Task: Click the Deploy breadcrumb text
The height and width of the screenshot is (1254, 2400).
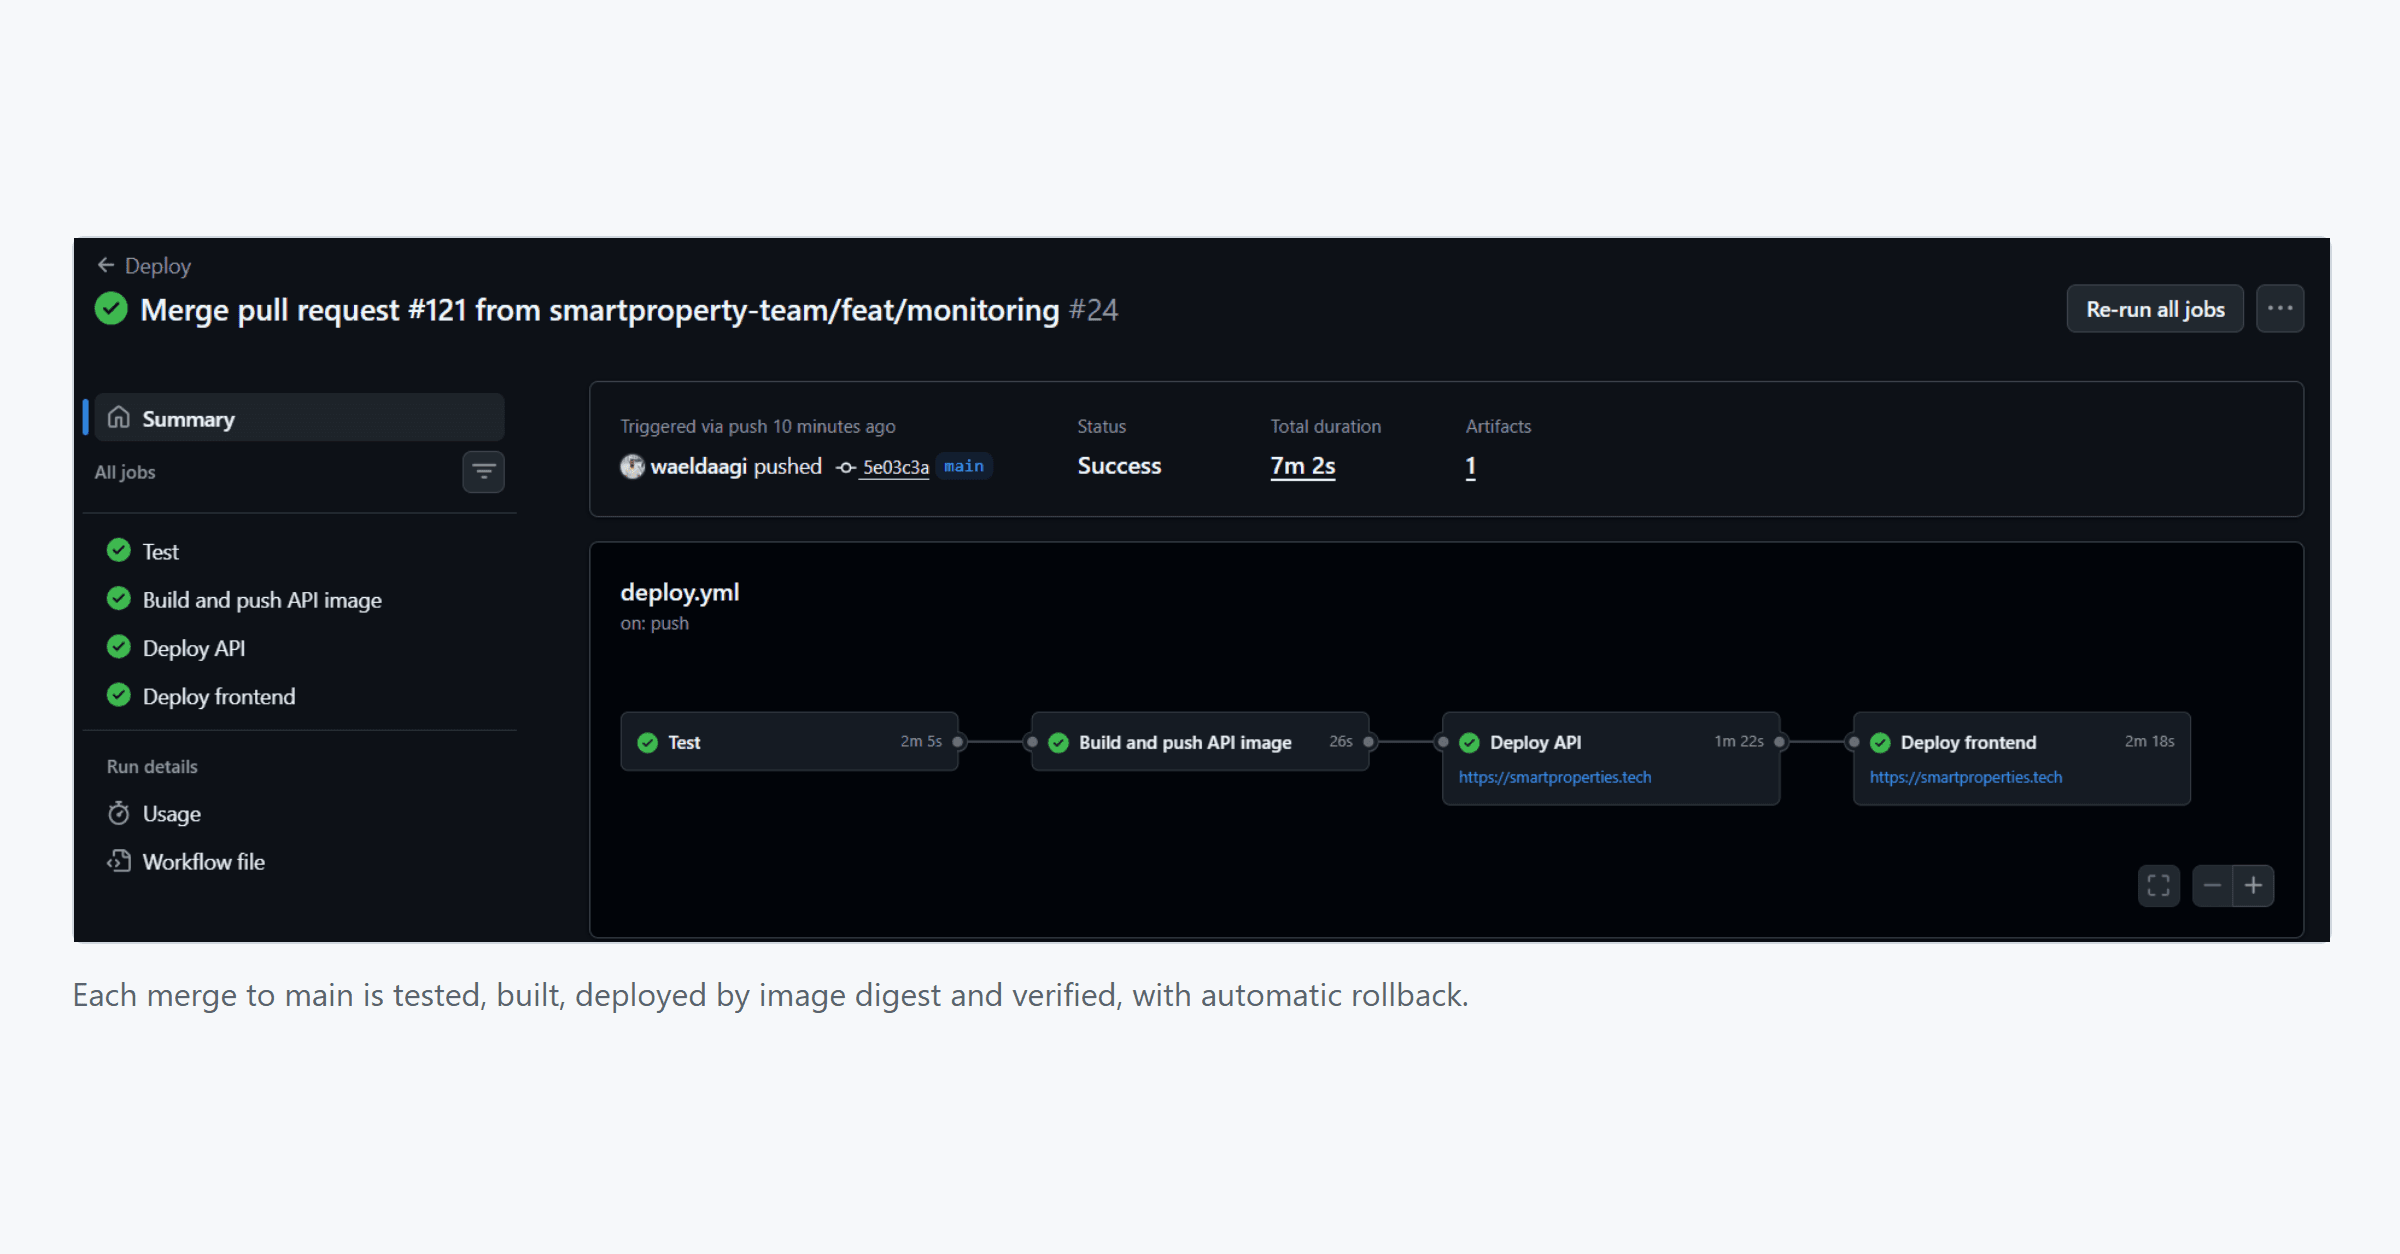Action: point(158,266)
